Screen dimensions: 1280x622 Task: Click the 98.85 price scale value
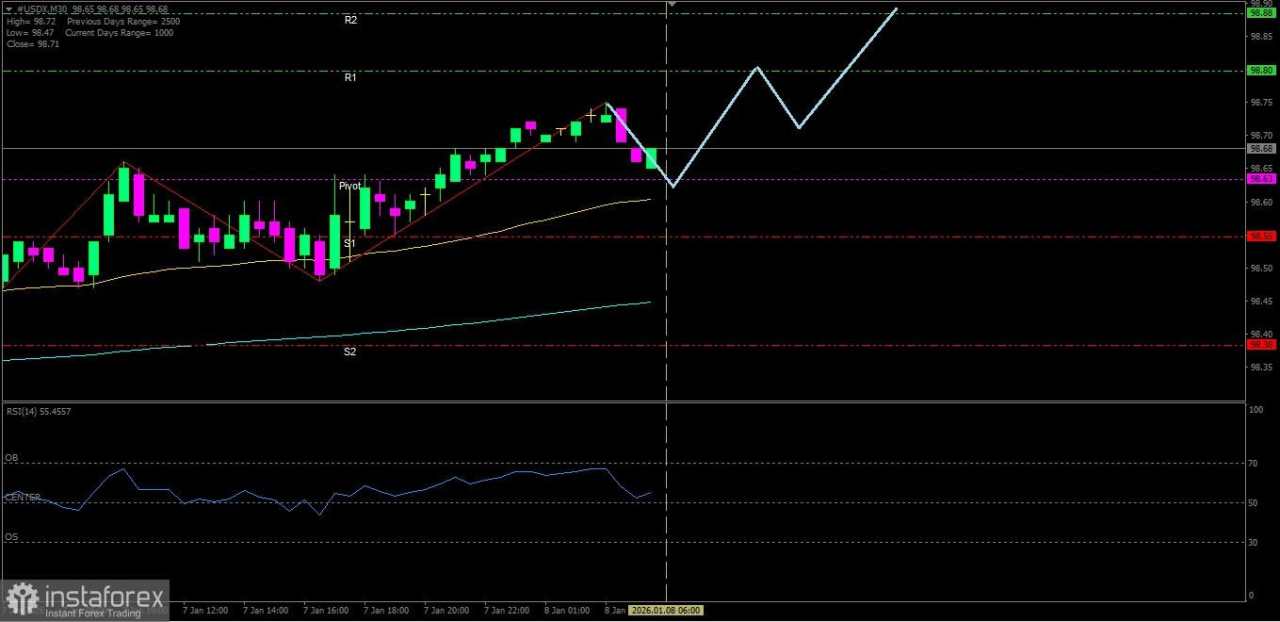point(1261,37)
